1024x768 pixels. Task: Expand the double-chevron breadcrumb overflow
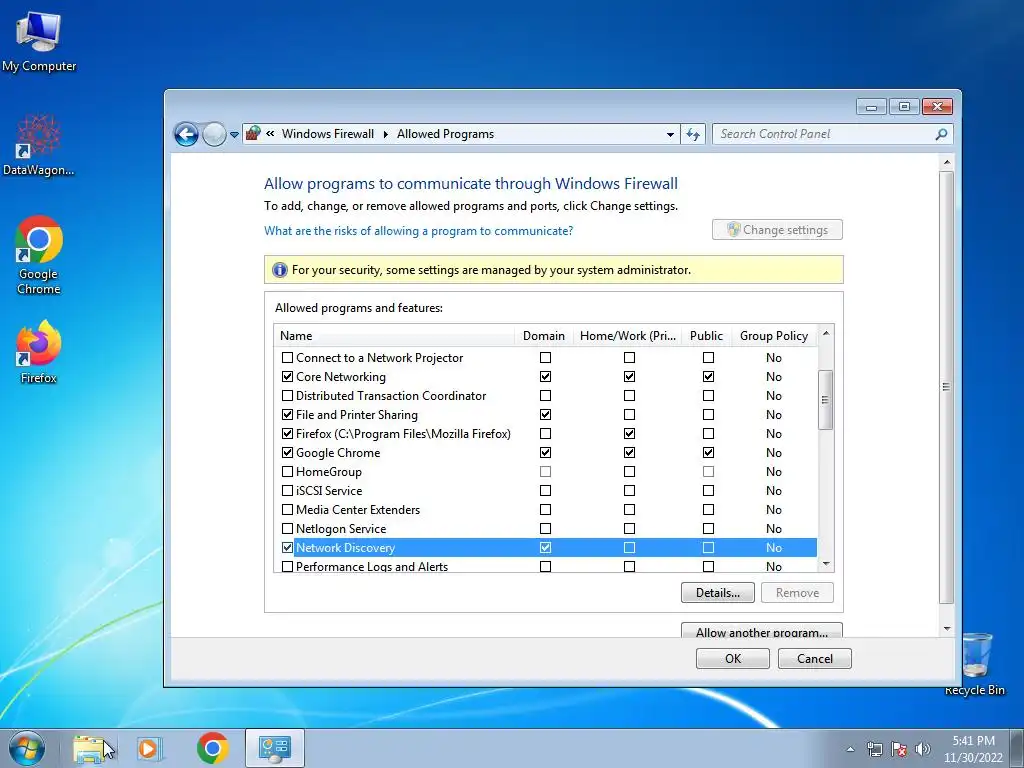[x=270, y=134]
